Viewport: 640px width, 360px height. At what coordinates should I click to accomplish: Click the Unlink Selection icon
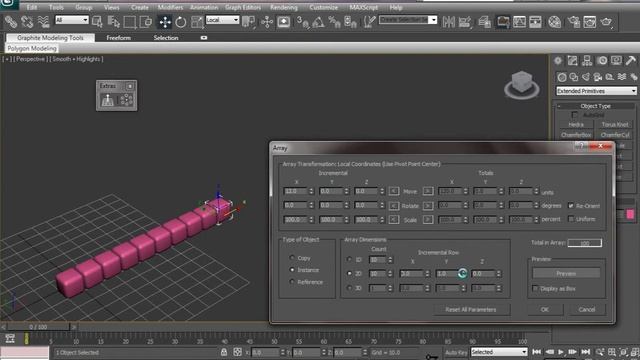pyautogui.click(x=27, y=22)
